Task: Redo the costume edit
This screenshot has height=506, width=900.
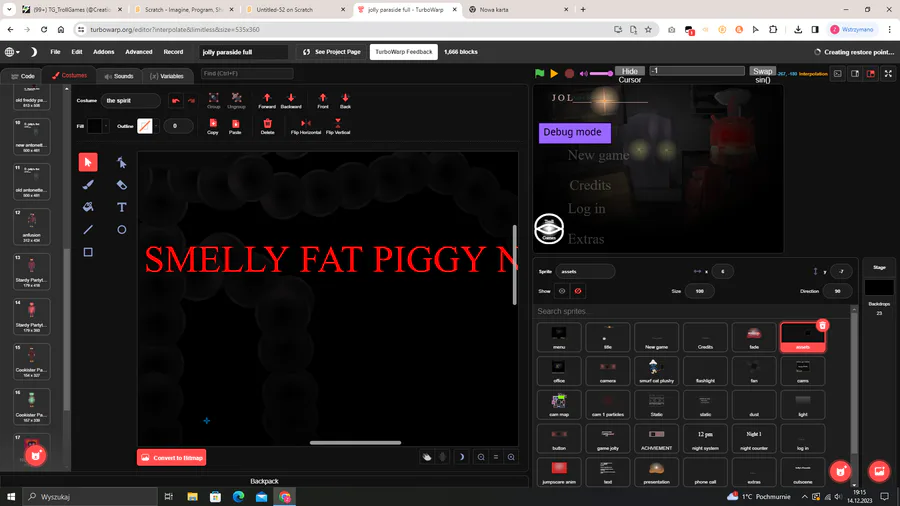Action: pos(191,100)
